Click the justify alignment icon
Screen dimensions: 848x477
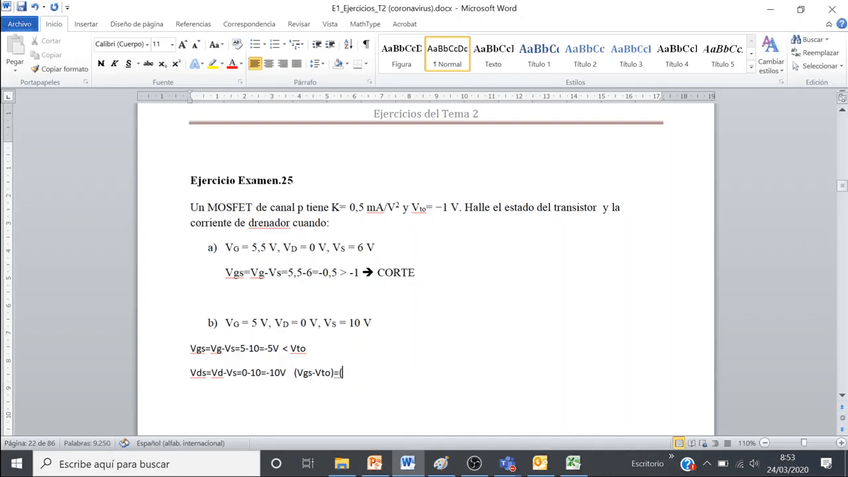[296, 64]
